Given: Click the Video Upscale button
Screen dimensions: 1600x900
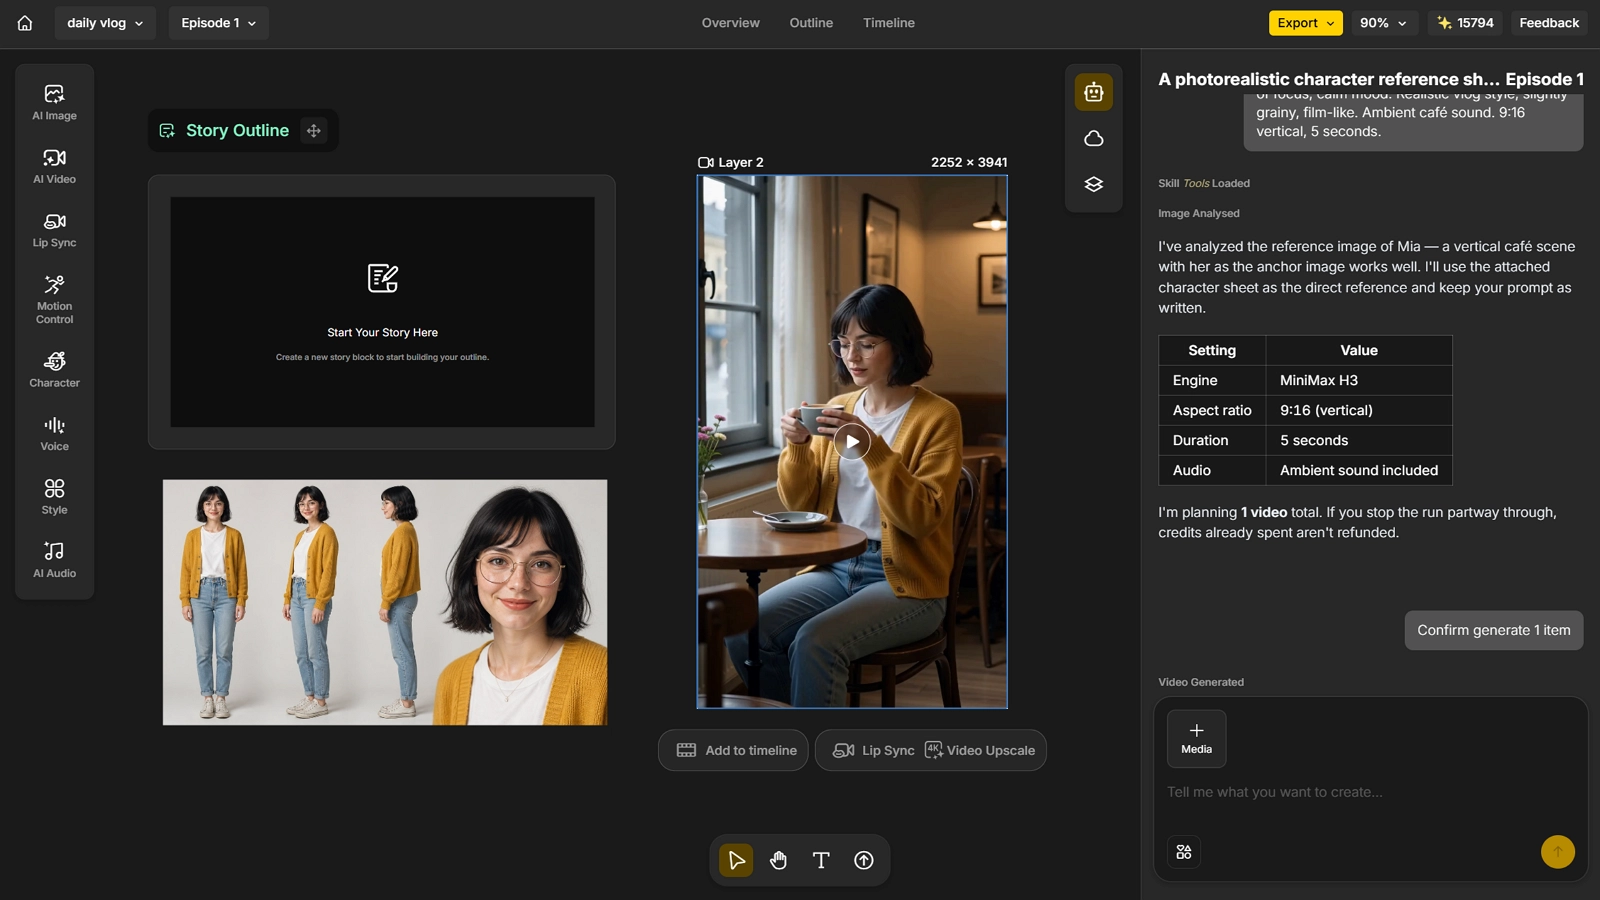Looking at the screenshot, I should coord(980,750).
